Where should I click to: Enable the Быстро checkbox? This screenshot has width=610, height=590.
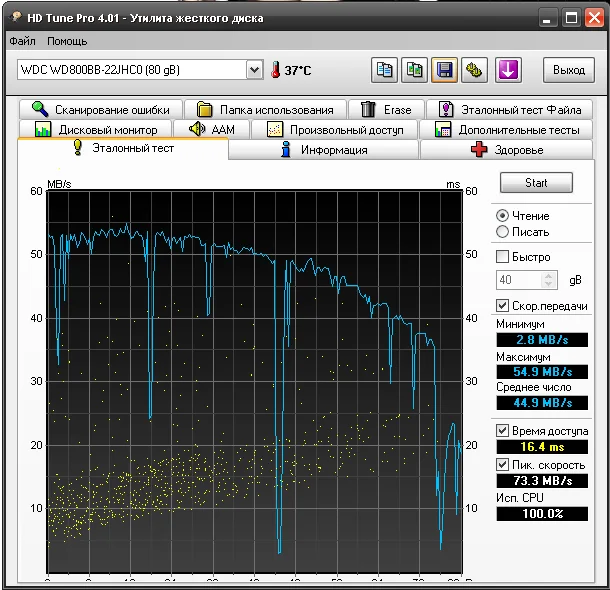pyautogui.click(x=503, y=257)
